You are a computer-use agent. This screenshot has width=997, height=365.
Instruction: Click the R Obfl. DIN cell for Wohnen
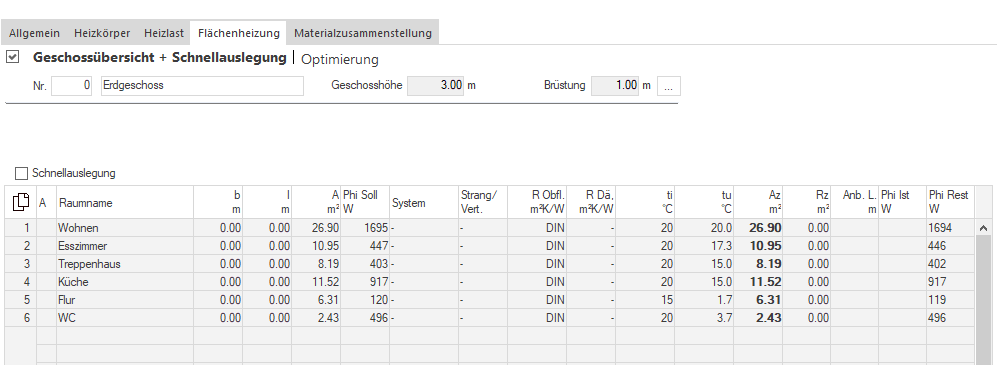537,228
